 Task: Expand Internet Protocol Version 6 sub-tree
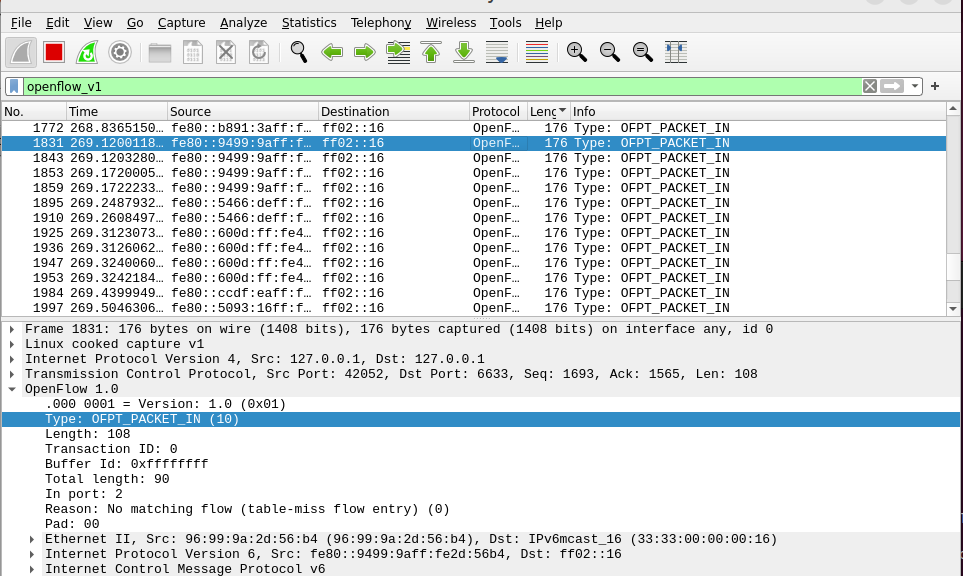[x=32, y=555]
